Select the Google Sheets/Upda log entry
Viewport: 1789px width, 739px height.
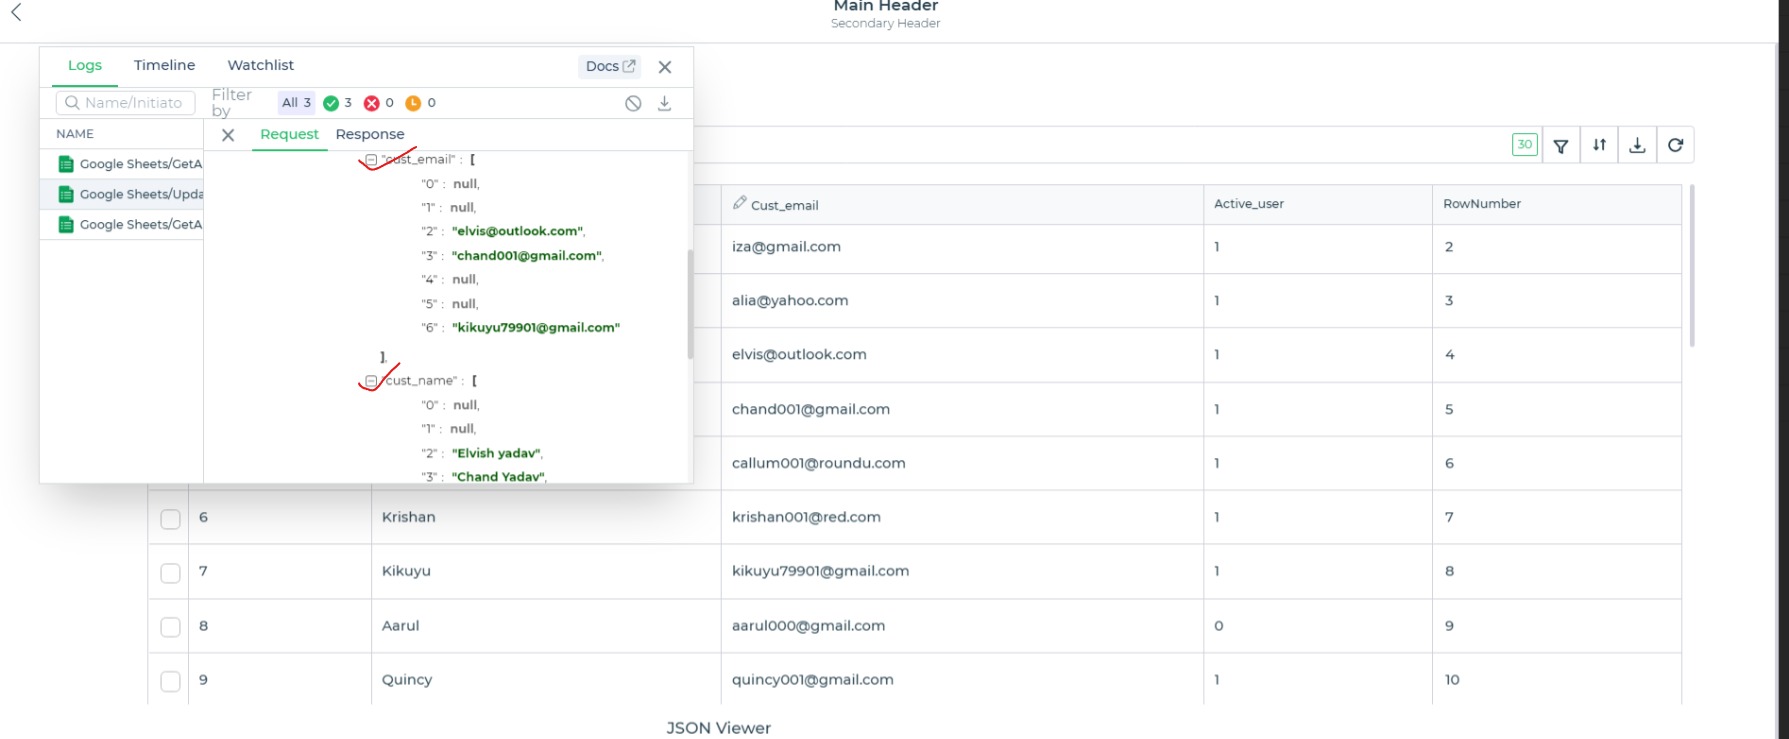tap(122, 194)
